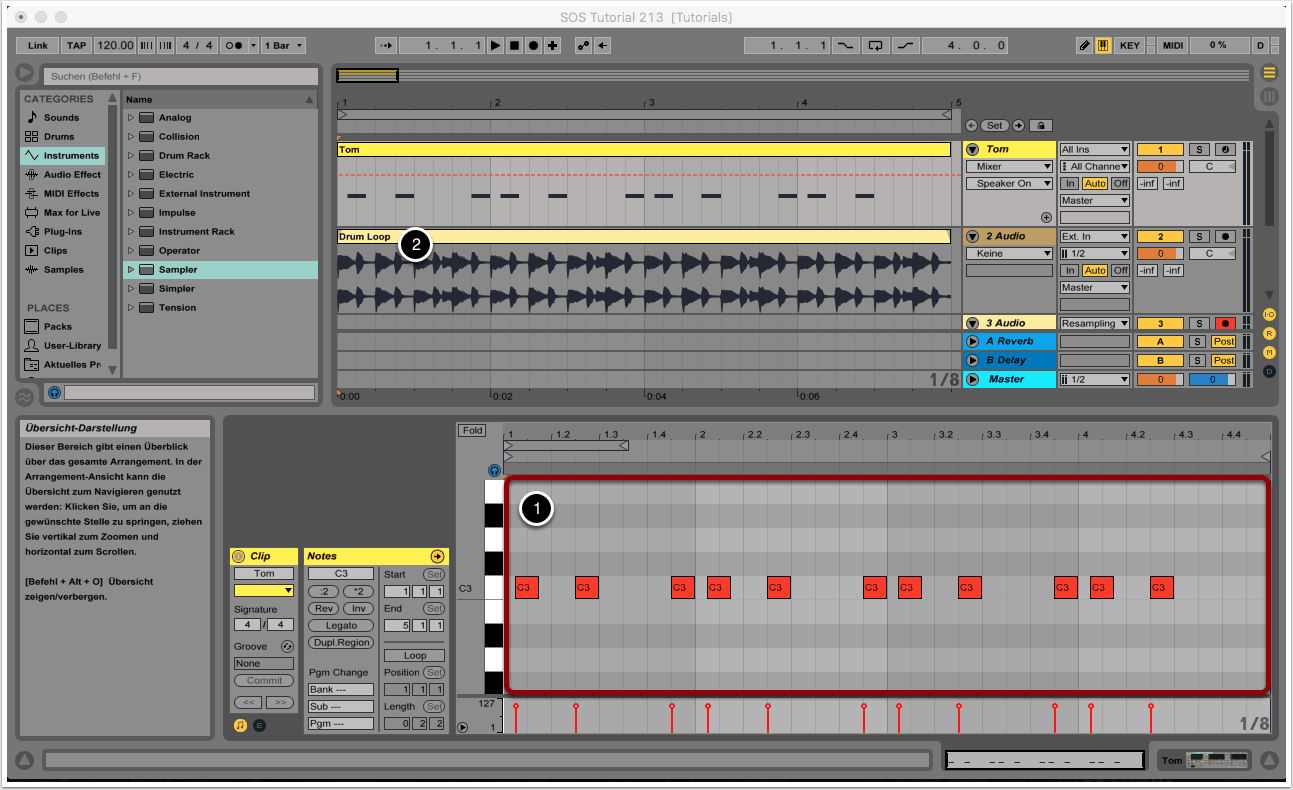Arm the 3 Audio track for recording
The height and width of the screenshot is (790, 1293).
1224,323
